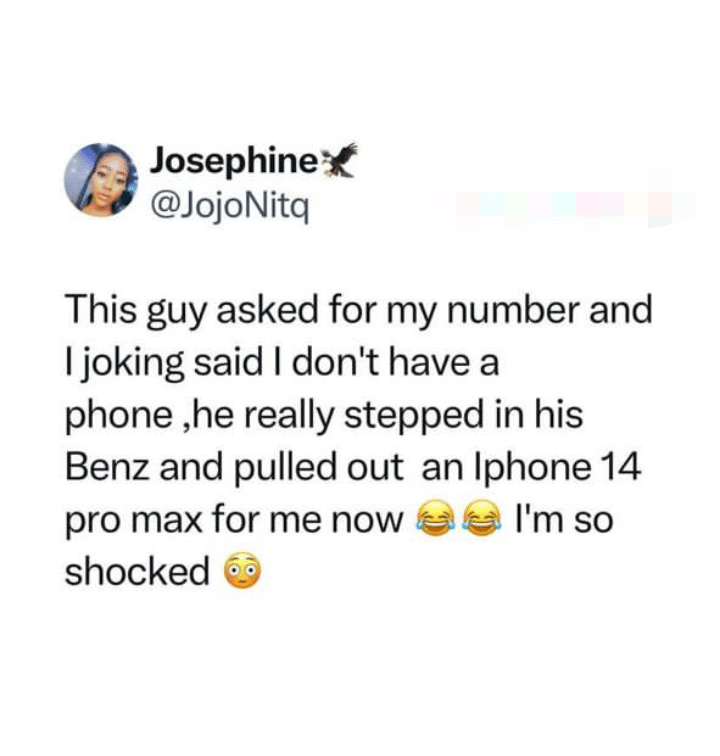Click the I'm so text
The image size is (720, 756).
tap(564, 519)
